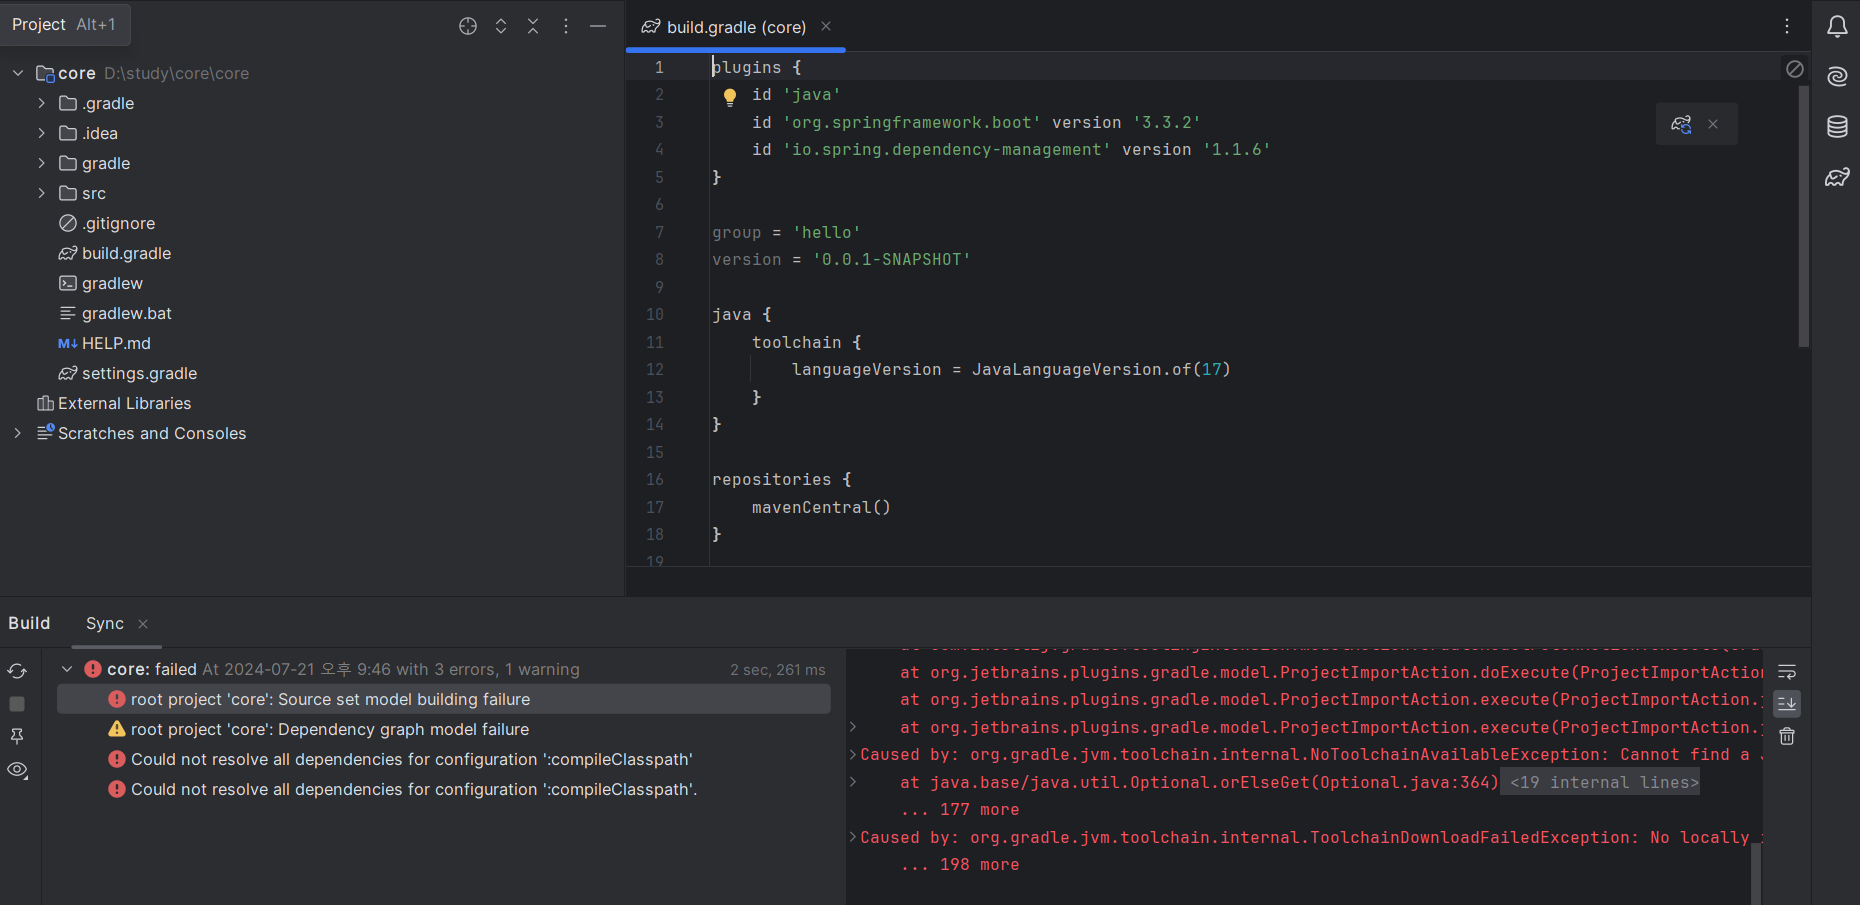Select last ':compileClasspath'. error with period

[413, 789]
